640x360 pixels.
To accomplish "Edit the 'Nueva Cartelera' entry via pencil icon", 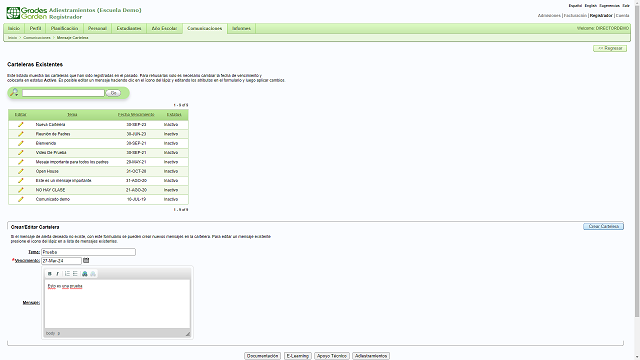I will [x=20, y=124].
